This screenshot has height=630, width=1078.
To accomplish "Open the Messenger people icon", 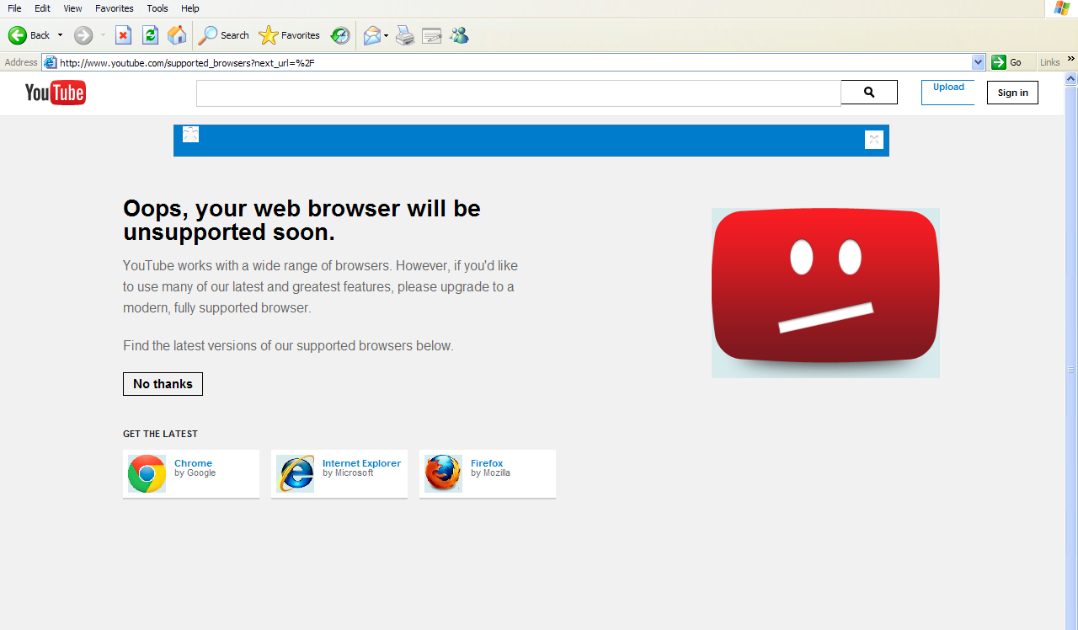I will pyautogui.click(x=459, y=35).
